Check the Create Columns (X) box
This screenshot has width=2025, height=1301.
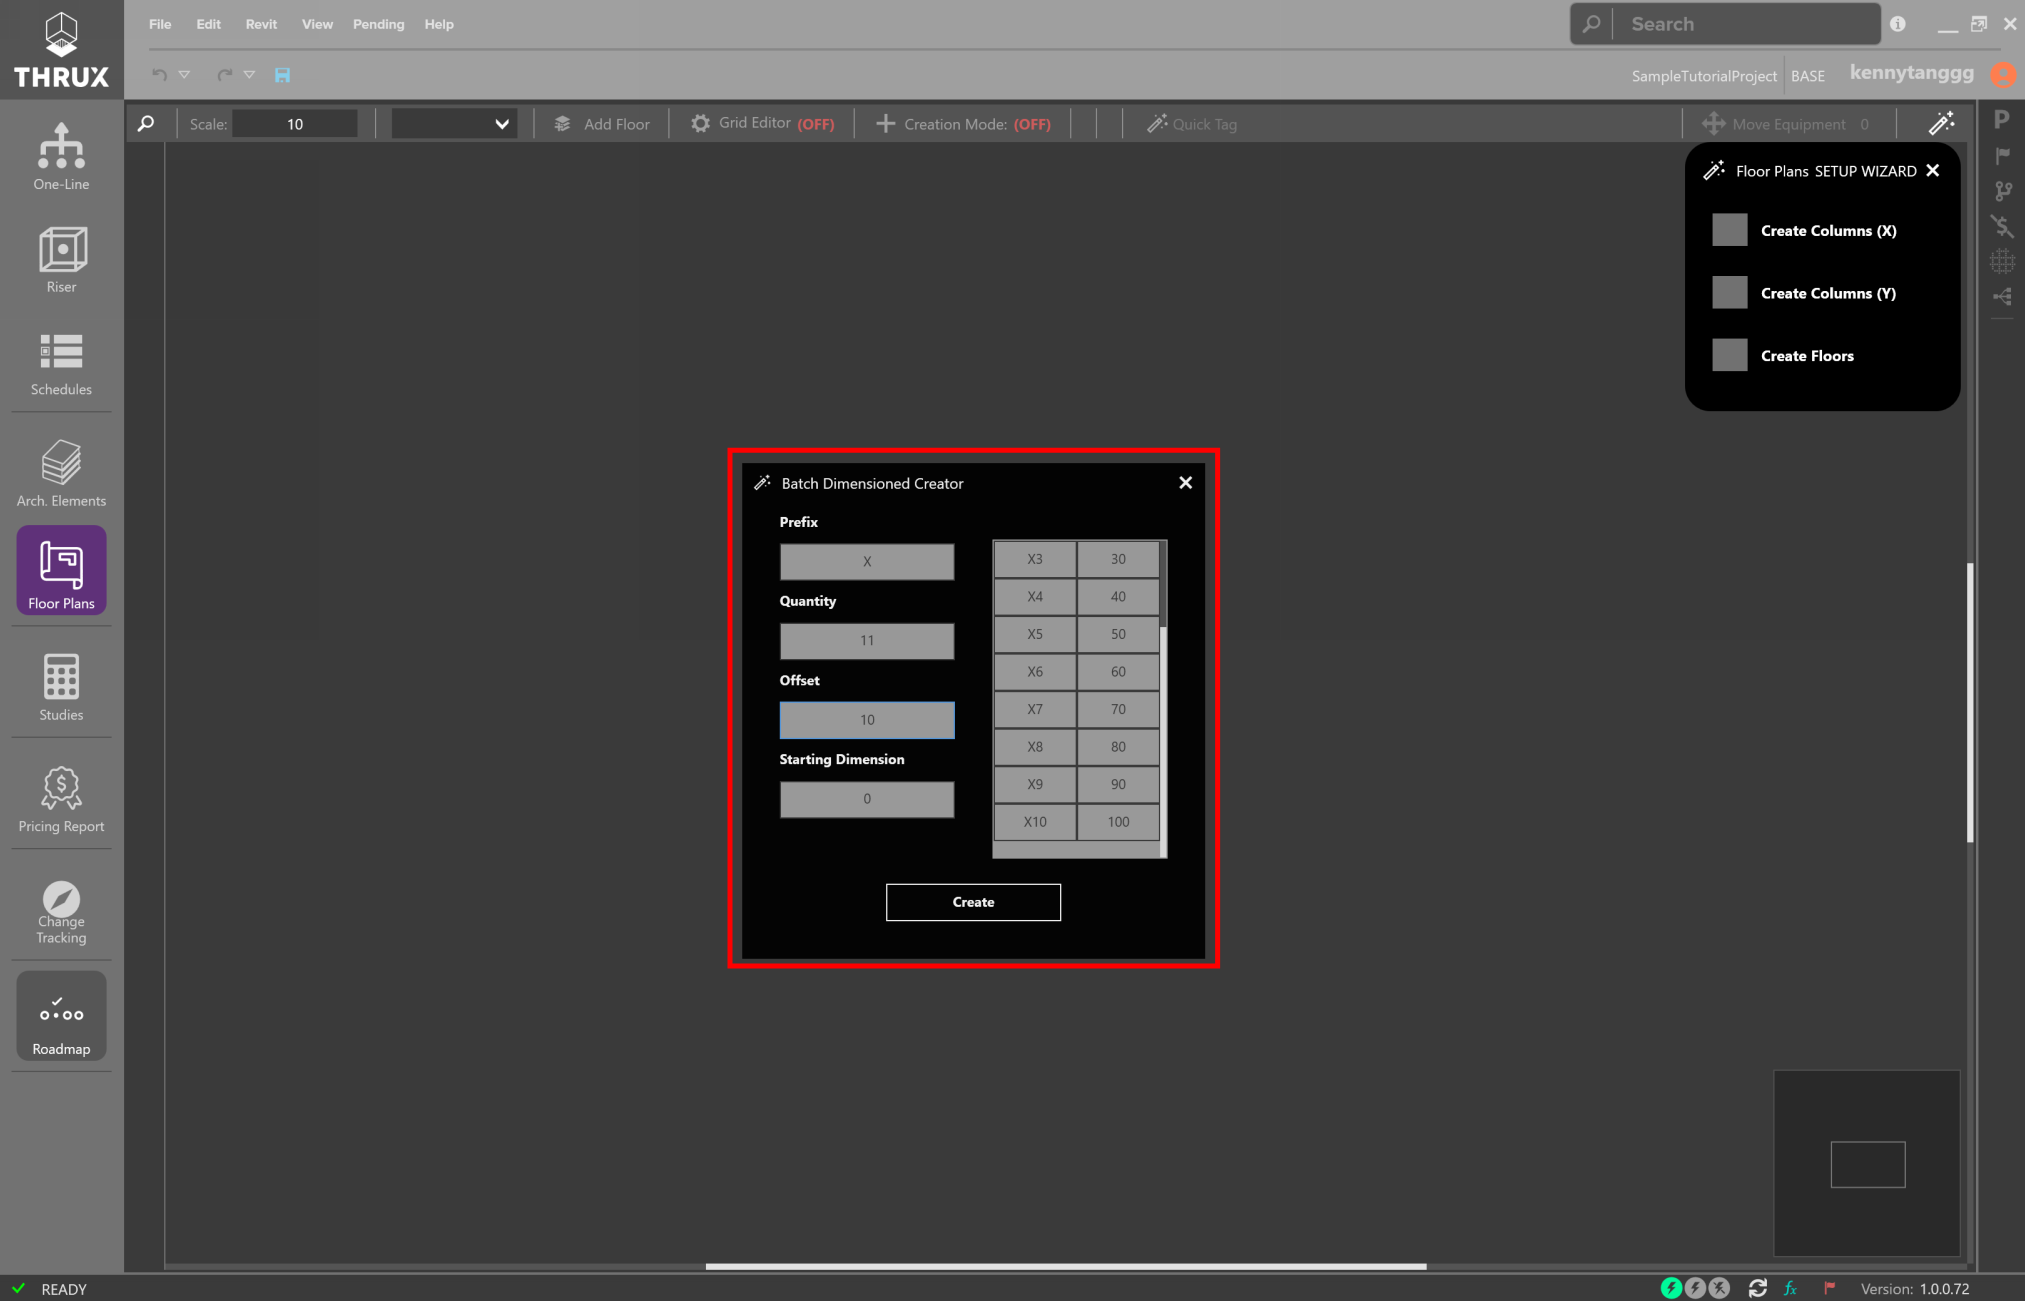(x=1729, y=230)
